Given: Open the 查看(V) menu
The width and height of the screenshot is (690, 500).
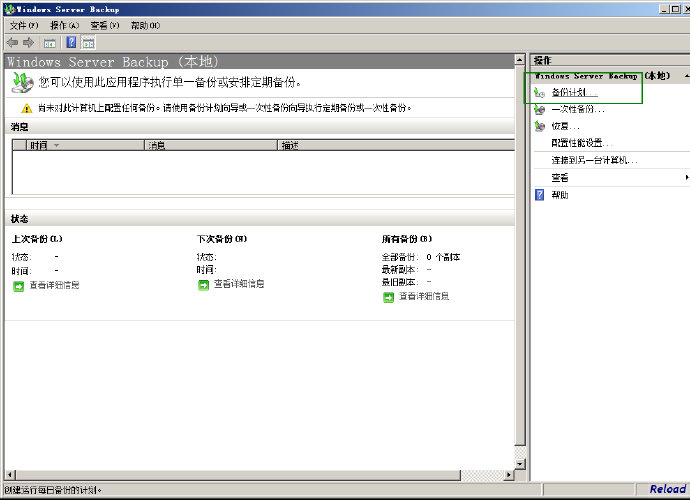Looking at the screenshot, I should click(105, 26).
